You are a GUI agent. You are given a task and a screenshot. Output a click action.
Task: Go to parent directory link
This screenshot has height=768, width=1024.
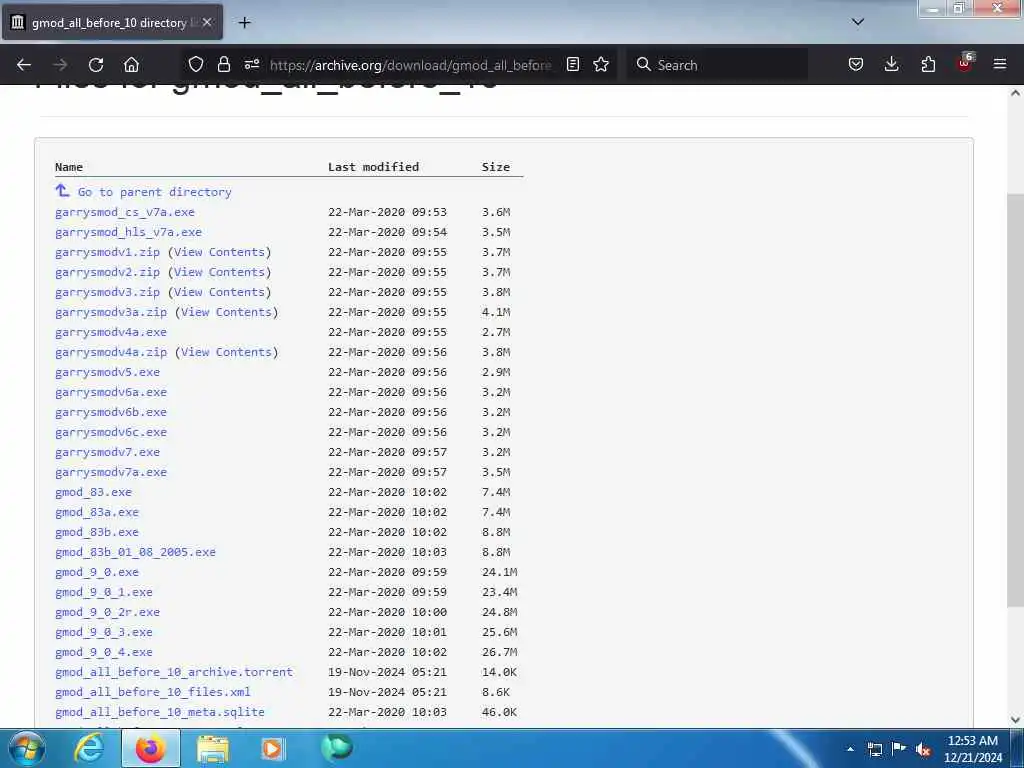coord(155,192)
